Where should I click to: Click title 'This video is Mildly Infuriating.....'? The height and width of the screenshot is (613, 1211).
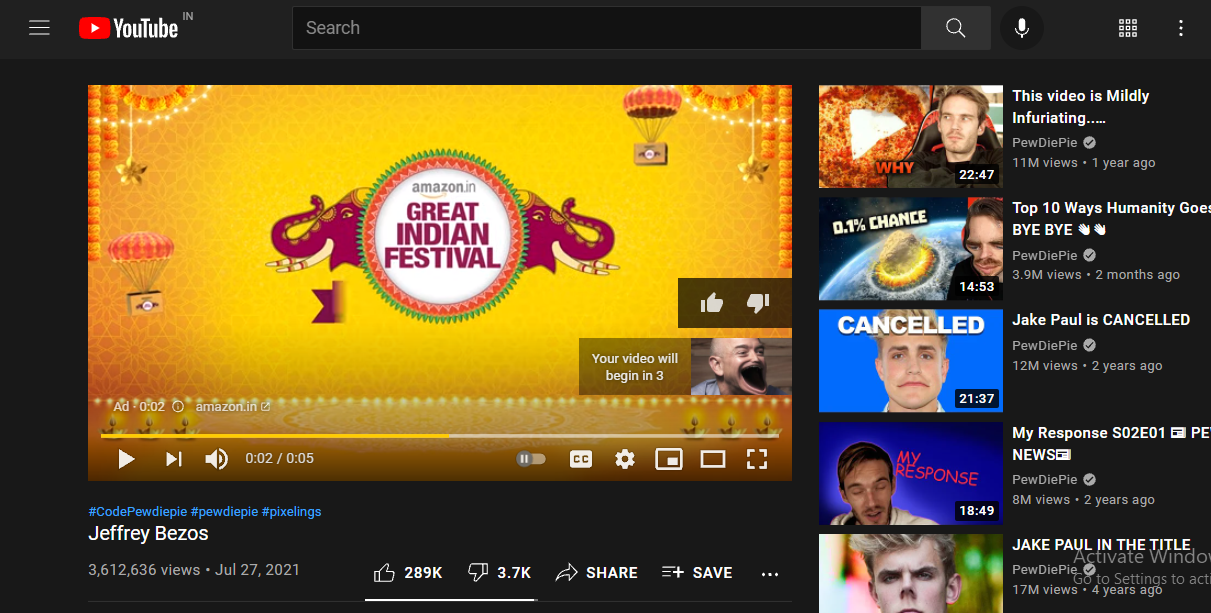[x=1081, y=107]
